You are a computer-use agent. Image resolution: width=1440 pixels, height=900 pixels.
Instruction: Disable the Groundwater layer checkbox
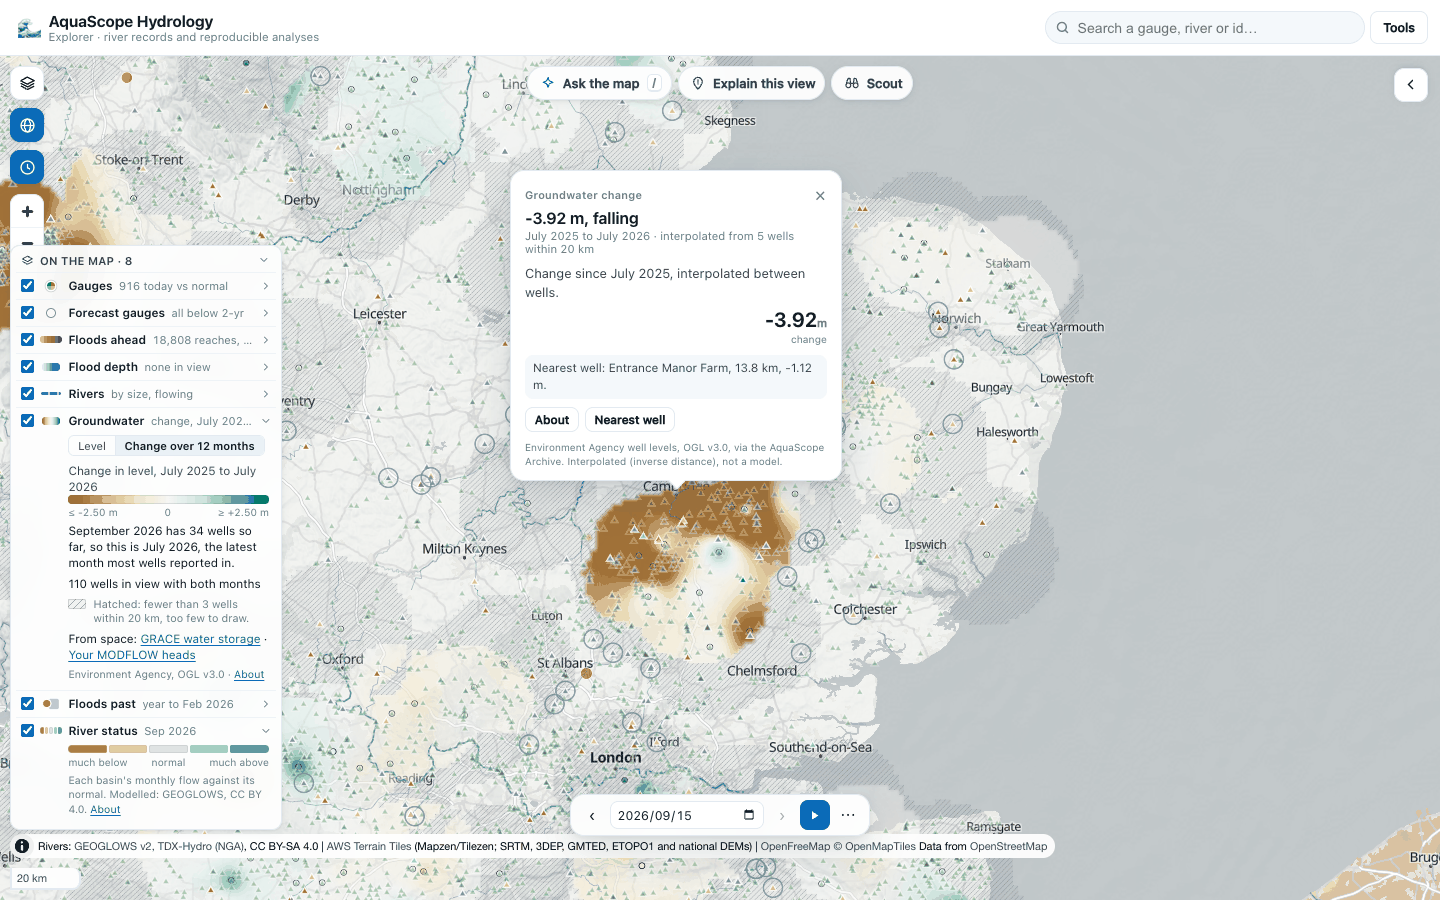28,421
